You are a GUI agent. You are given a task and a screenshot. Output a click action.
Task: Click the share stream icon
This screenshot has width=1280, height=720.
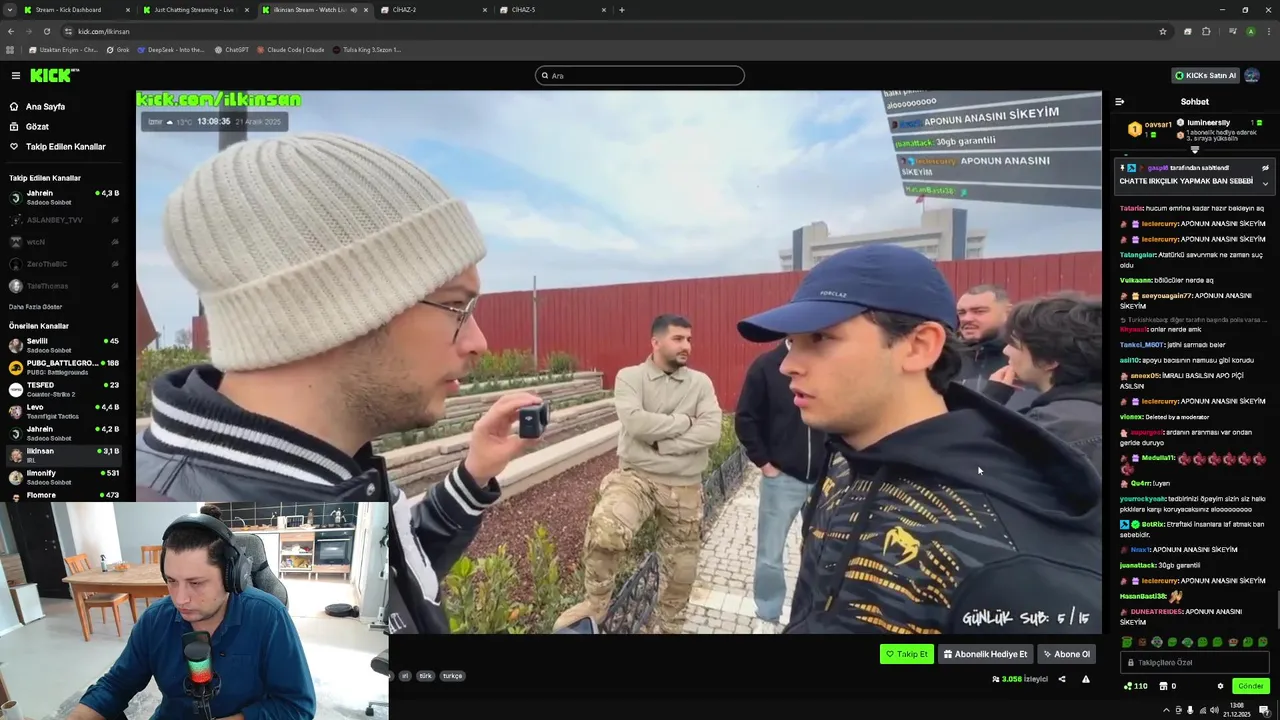click(1062, 679)
